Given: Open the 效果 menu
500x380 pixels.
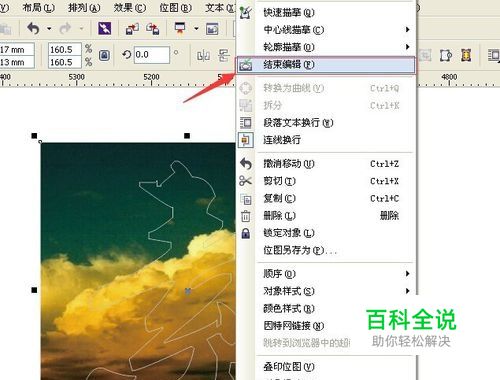Looking at the screenshot, I should 130,7.
